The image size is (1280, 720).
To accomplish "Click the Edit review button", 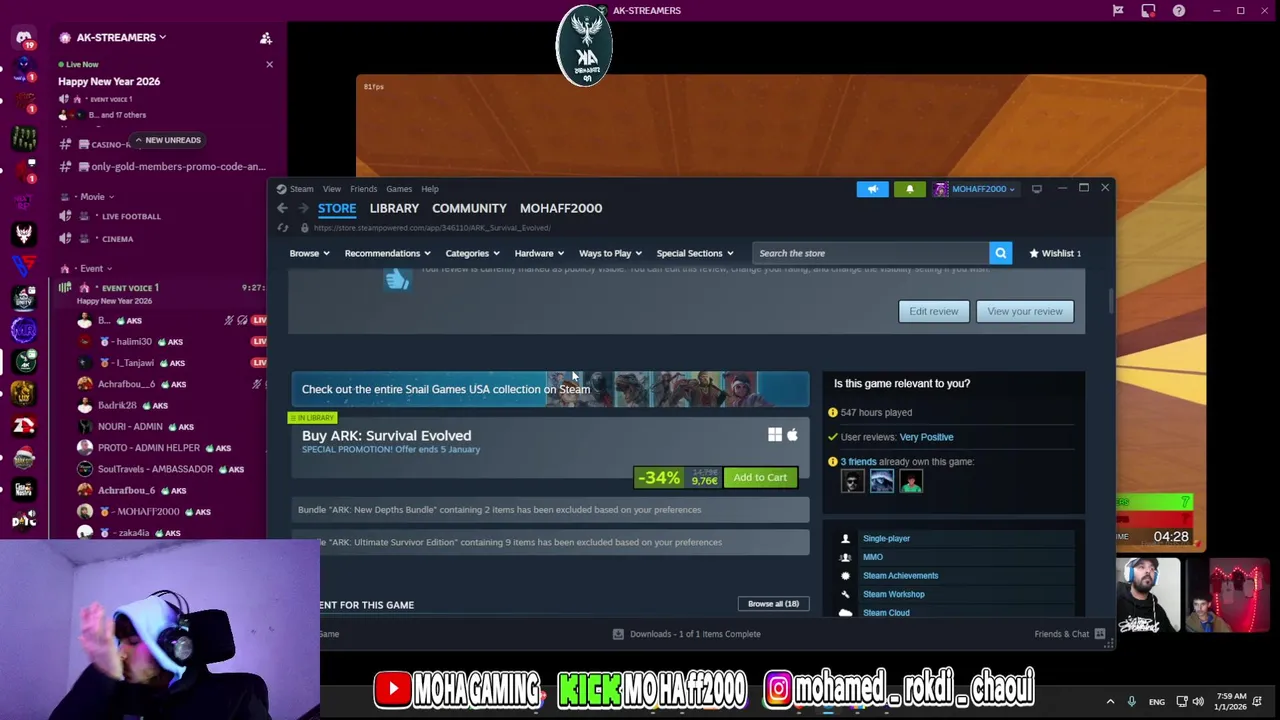I will click(933, 311).
